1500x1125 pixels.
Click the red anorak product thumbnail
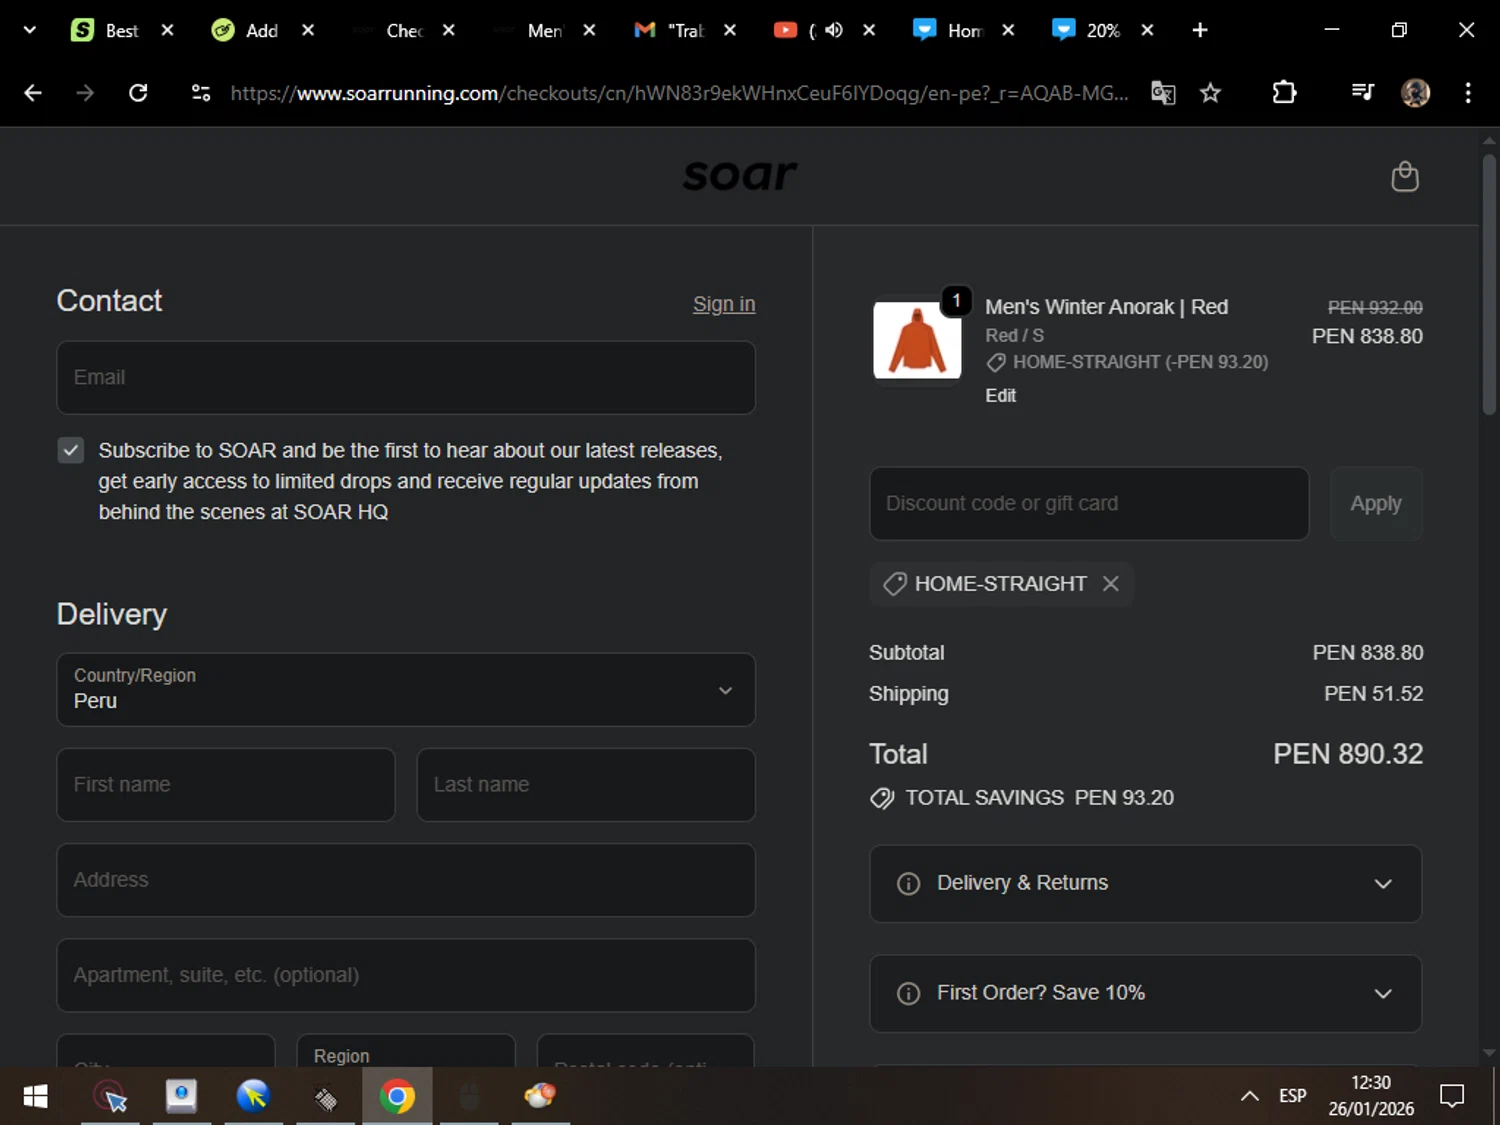(917, 341)
